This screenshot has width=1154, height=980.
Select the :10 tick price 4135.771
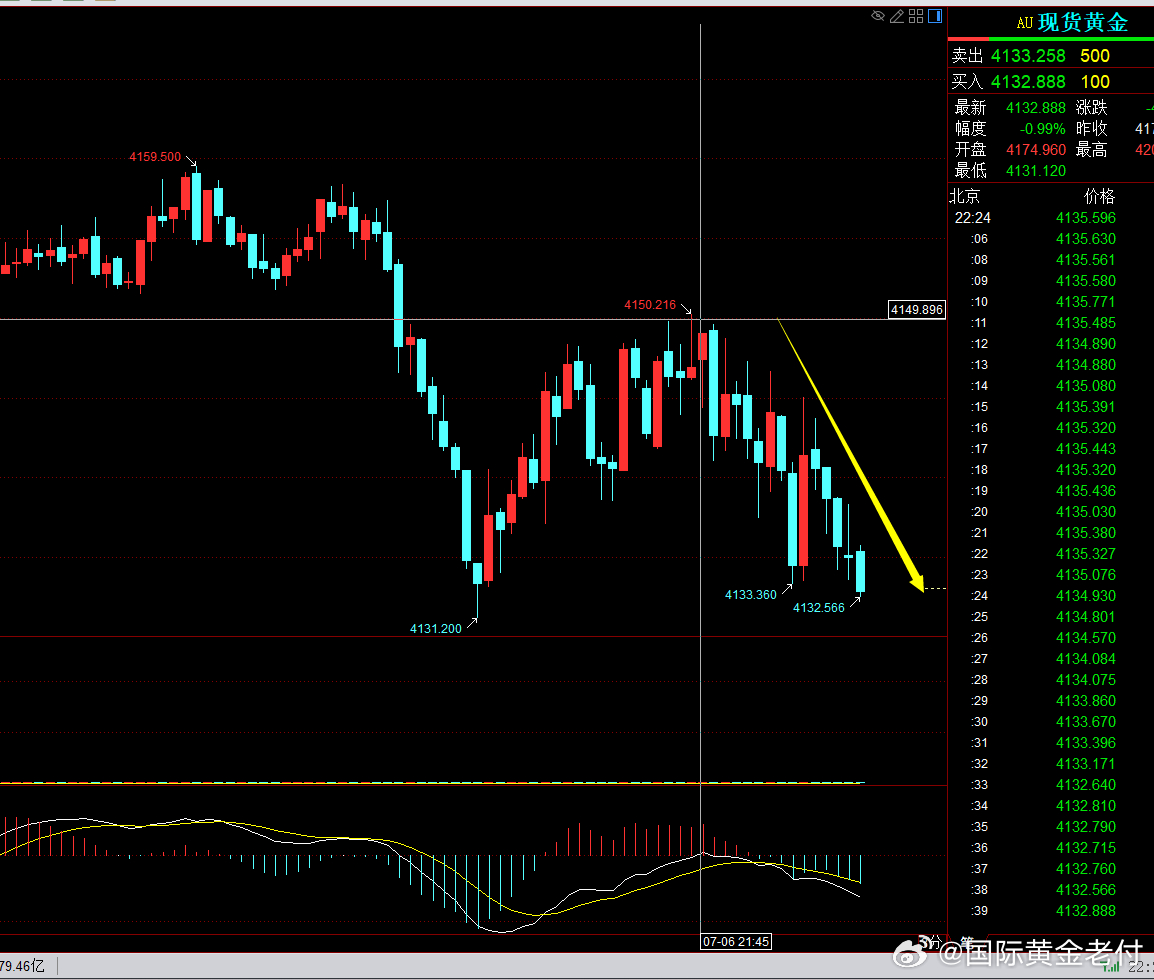pos(1086,302)
